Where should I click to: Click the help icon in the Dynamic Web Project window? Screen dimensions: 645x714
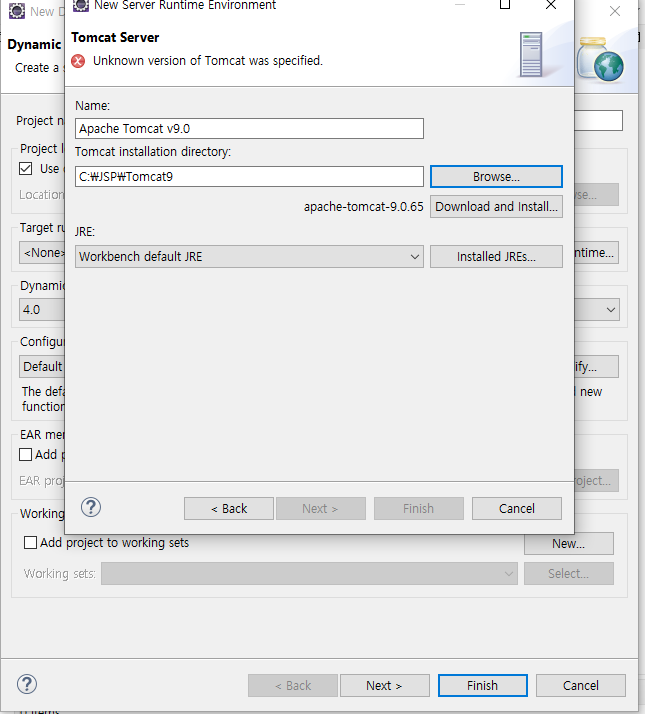[x=27, y=684]
